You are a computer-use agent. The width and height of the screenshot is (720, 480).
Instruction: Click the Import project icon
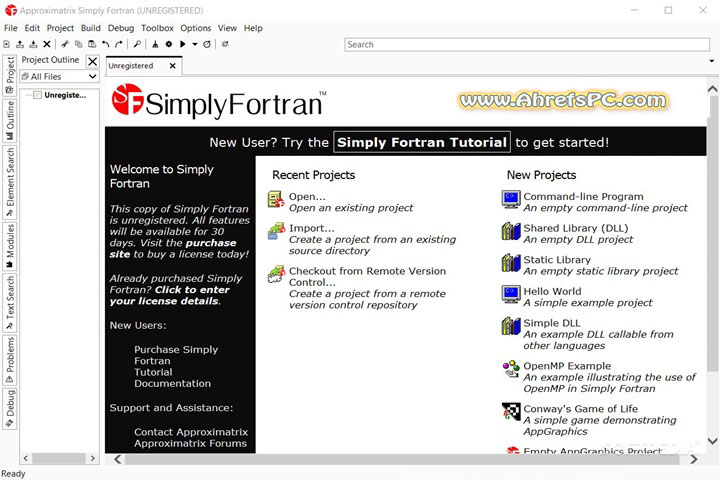[x=276, y=231]
